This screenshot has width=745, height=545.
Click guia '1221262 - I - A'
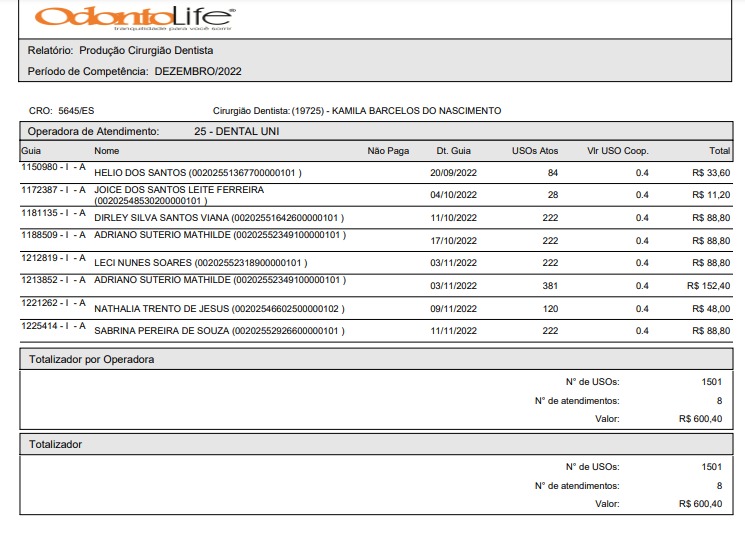(x=53, y=303)
